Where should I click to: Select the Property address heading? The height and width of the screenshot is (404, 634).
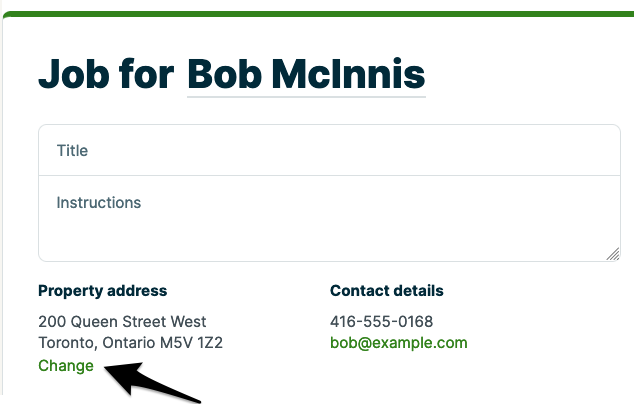(x=102, y=291)
